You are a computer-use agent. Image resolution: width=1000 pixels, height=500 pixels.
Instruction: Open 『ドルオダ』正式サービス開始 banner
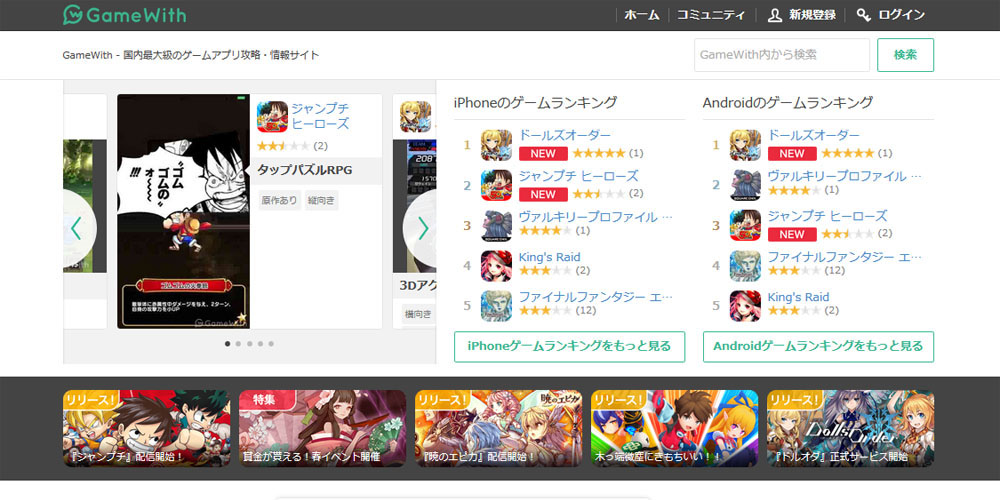pyautogui.click(x=851, y=429)
